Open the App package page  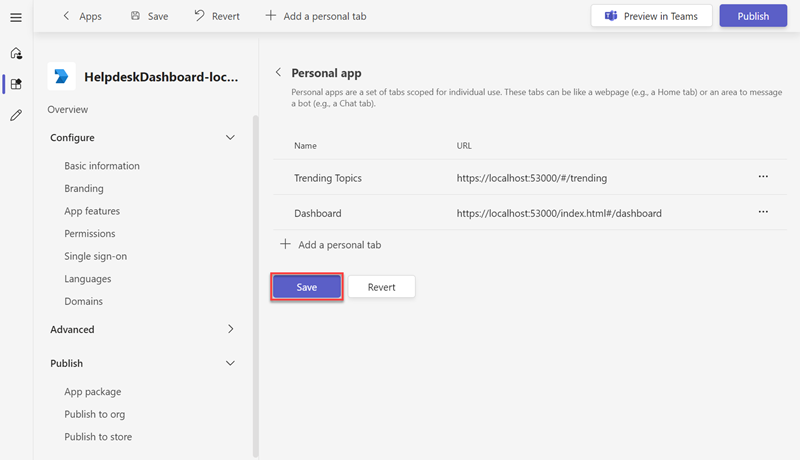[x=93, y=392]
